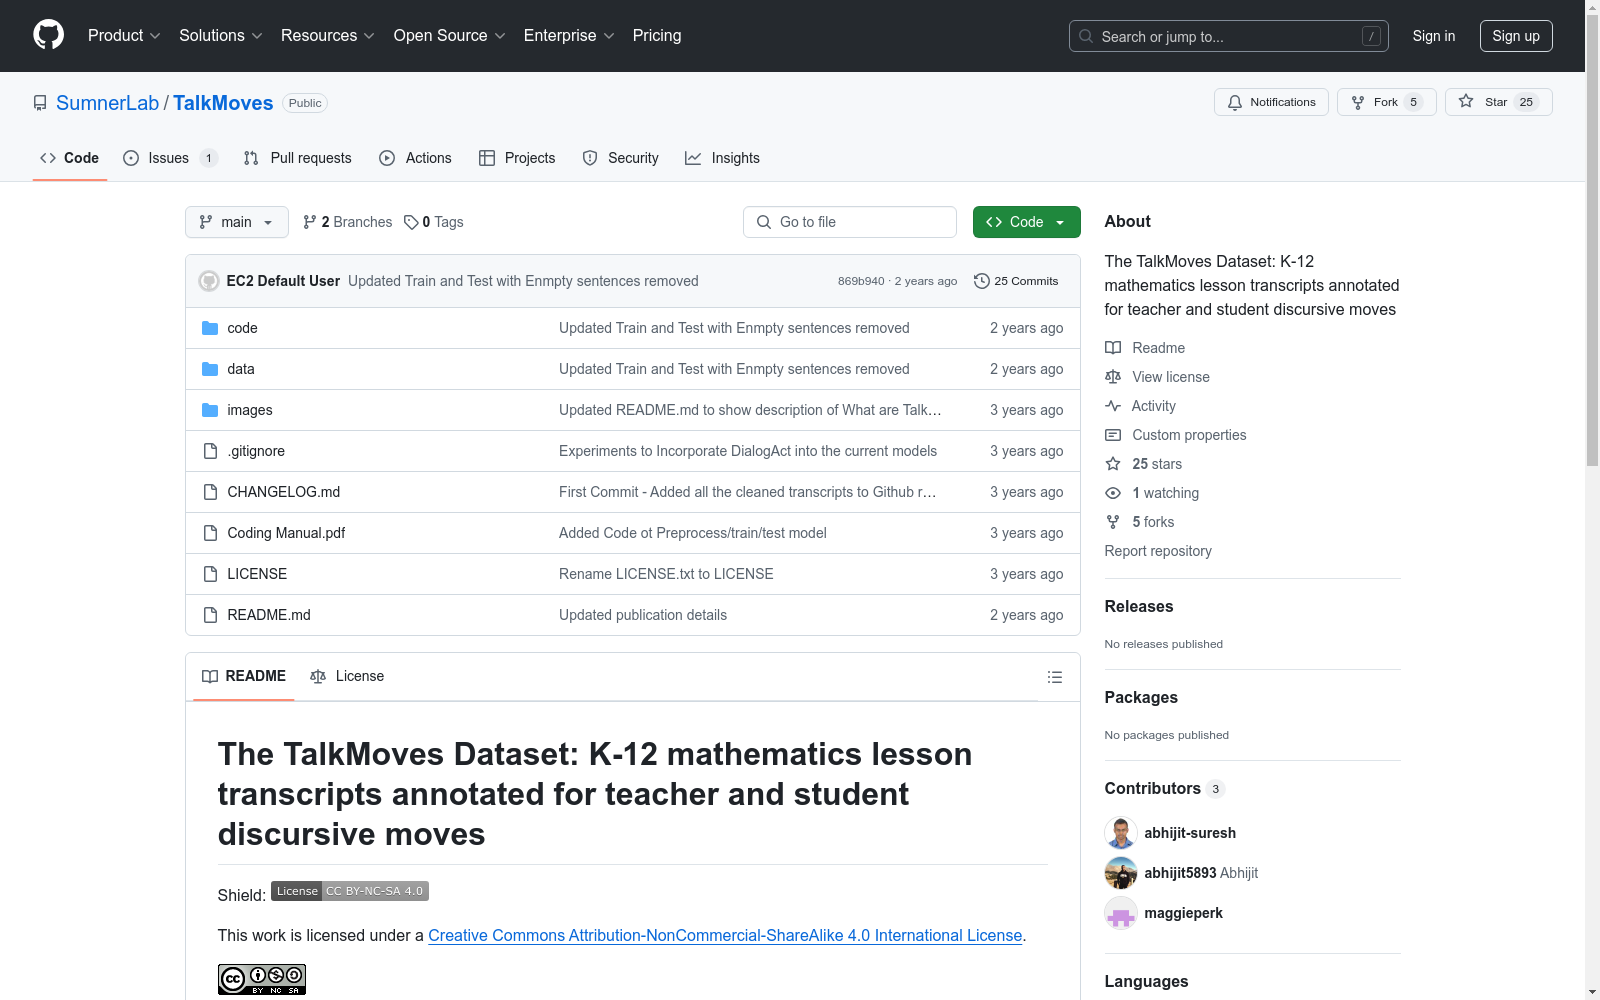Viewport: 1600px width, 1000px height.
Task: Click the Notifications bell button
Action: click(x=1271, y=102)
